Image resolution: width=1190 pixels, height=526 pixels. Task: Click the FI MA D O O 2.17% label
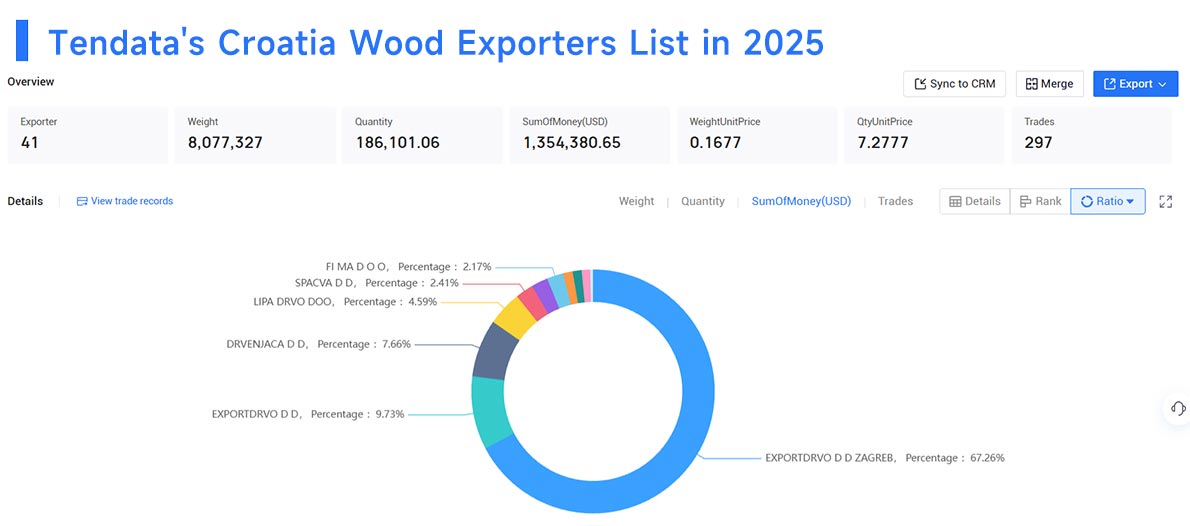408,266
